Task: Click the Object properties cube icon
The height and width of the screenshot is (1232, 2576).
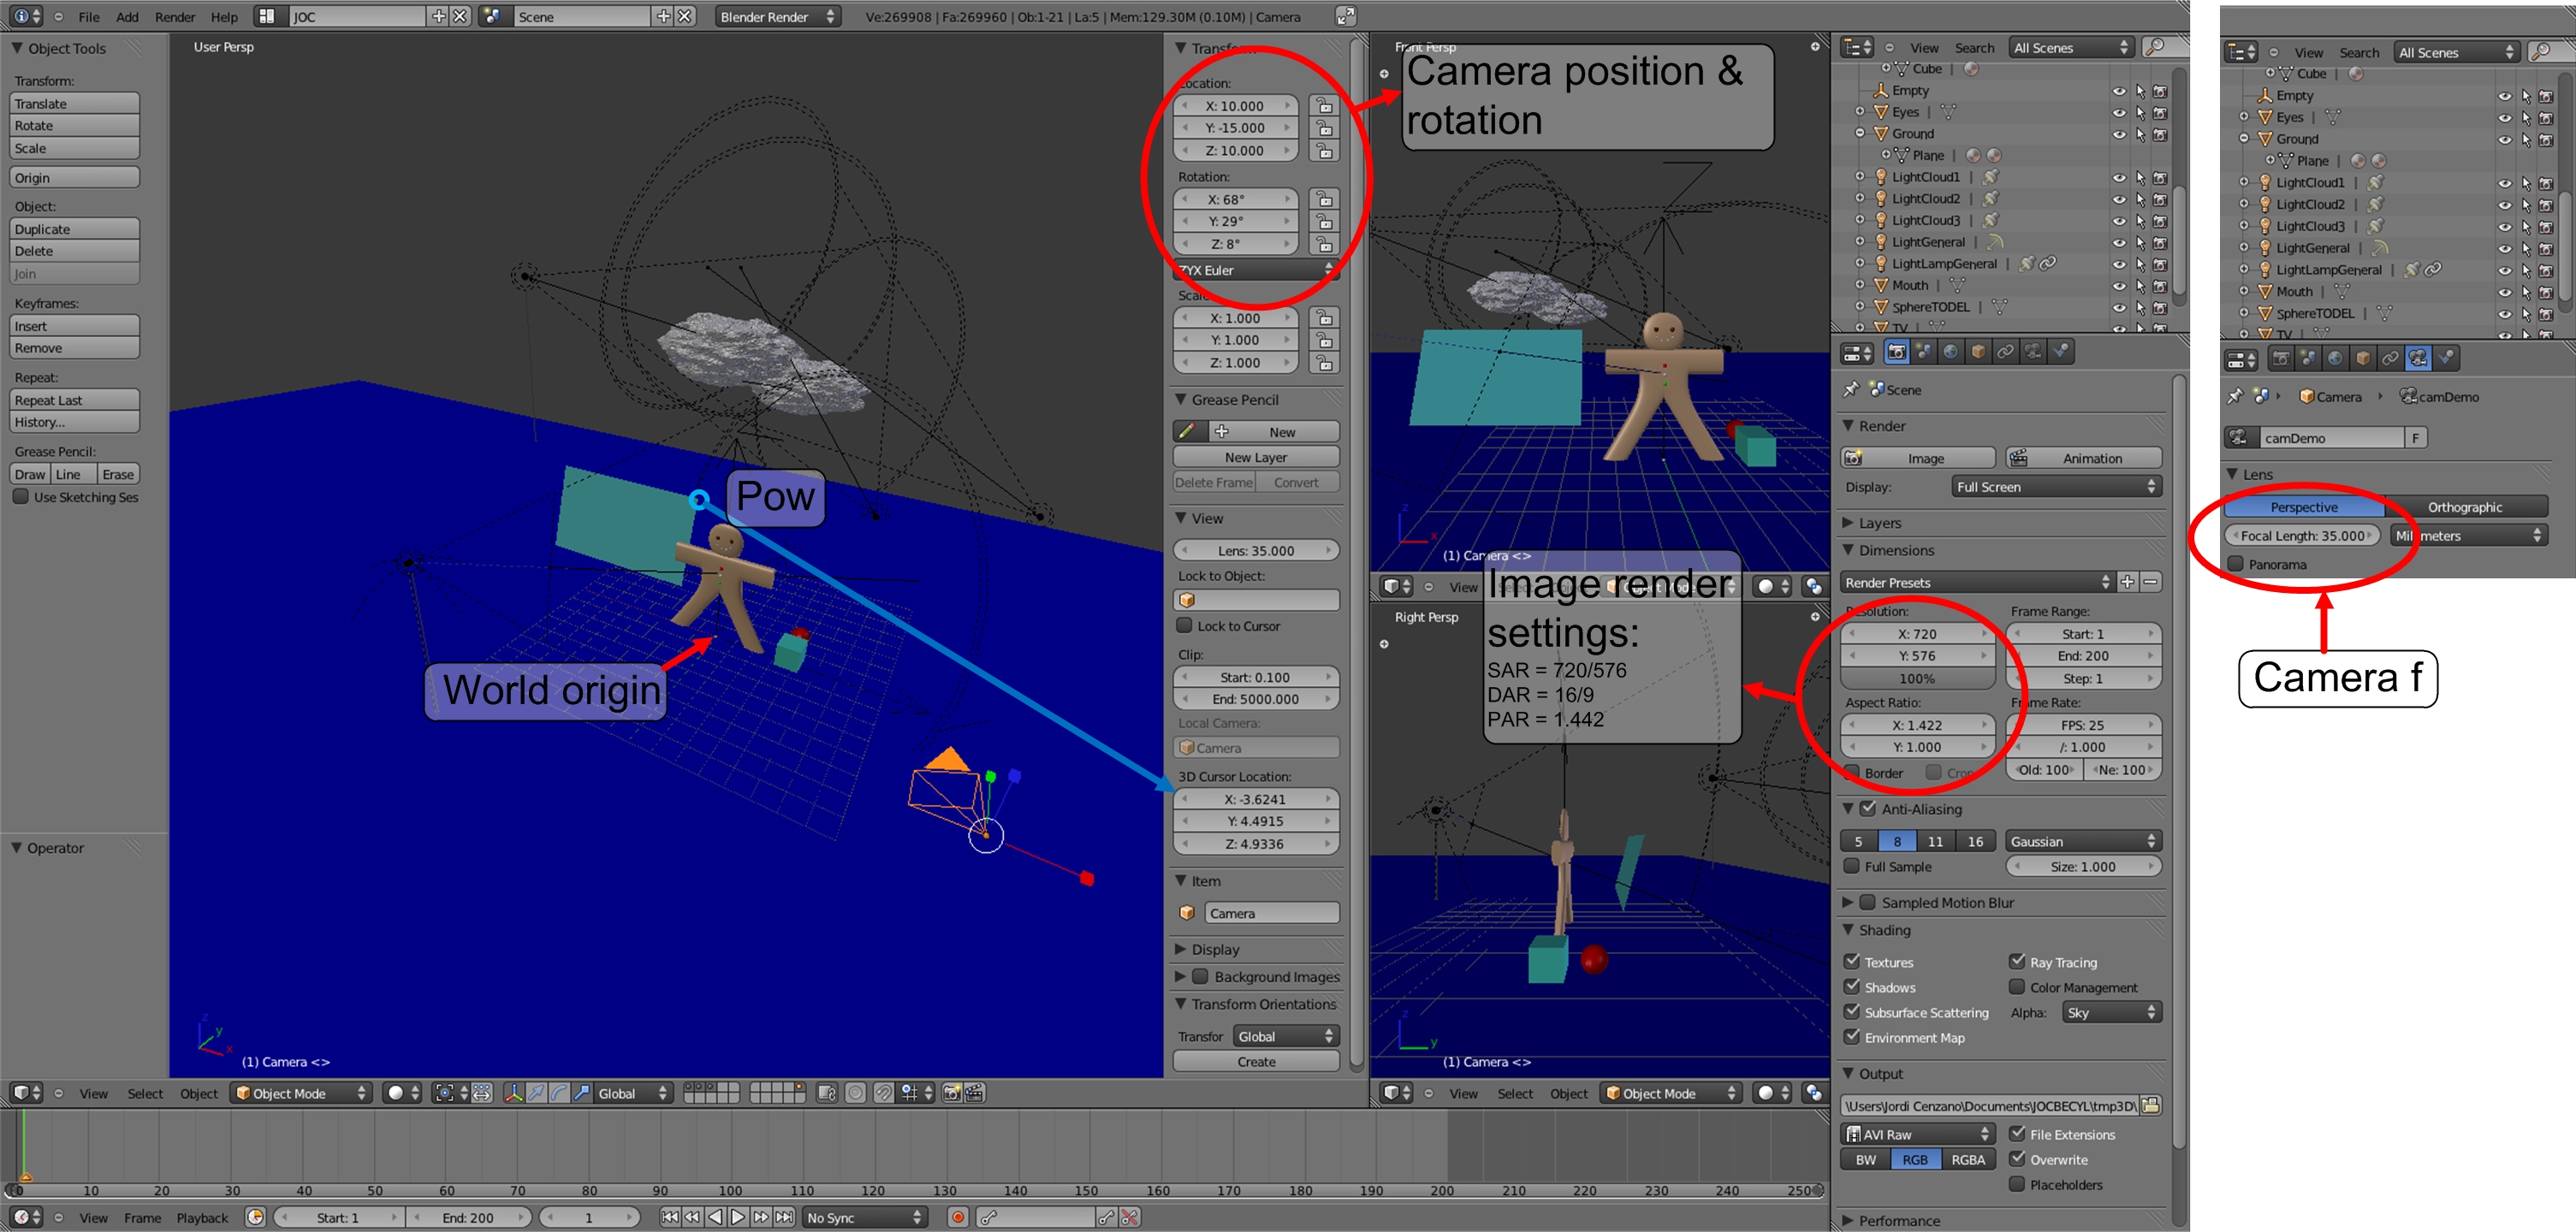Action: point(1977,352)
